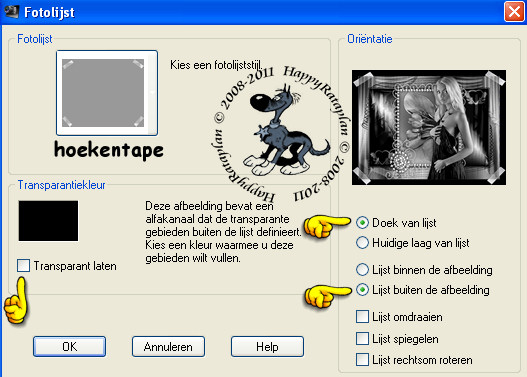Click the orientation preview image
The image size is (527, 377).
[x=429, y=127]
